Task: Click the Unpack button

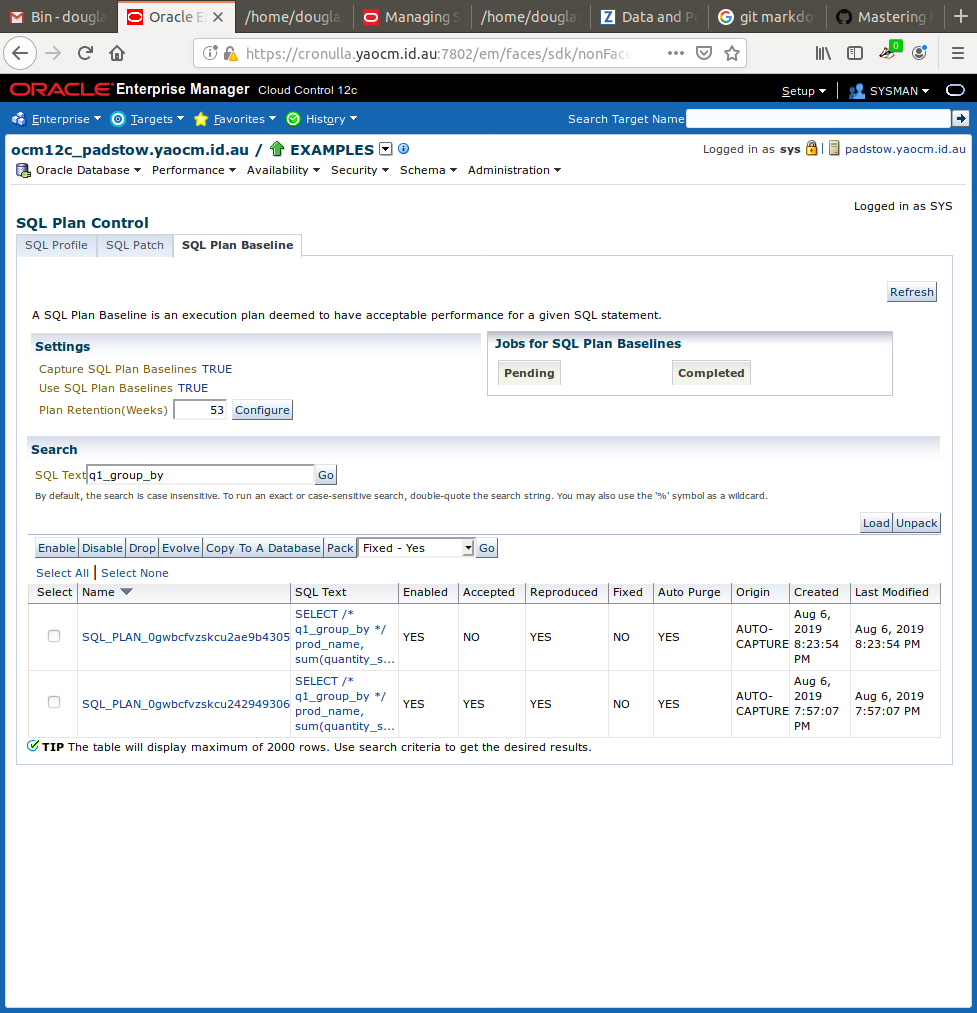Action: pyautogui.click(x=916, y=523)
